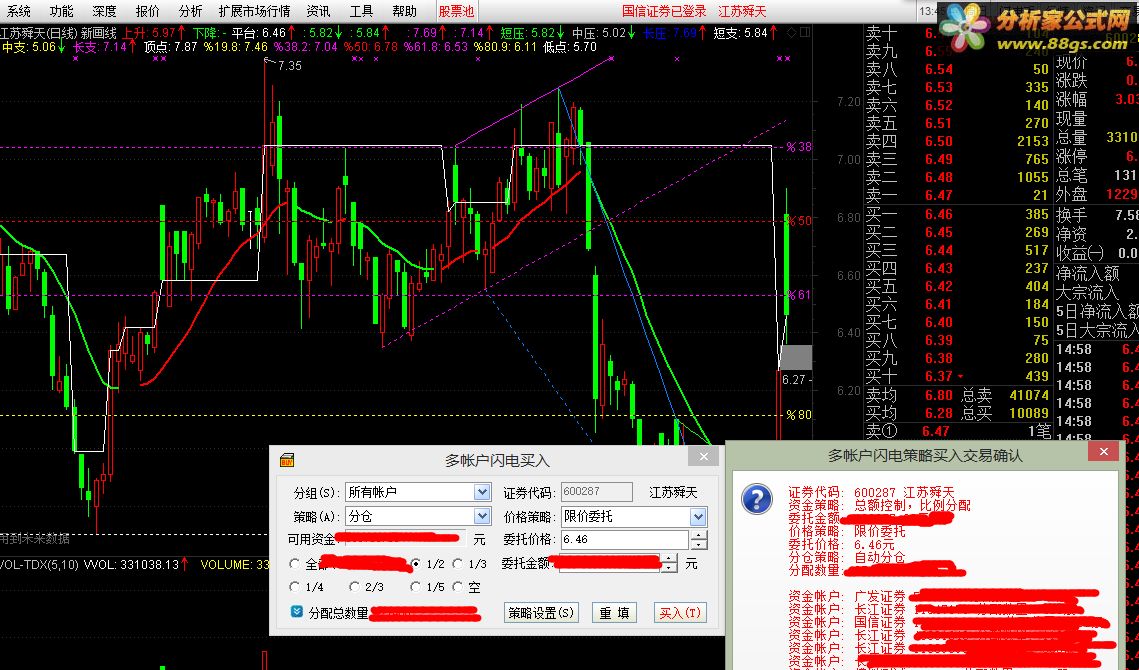Open the 功能 menu
Screen dimensions: 1139x670
tap(62, 11)
